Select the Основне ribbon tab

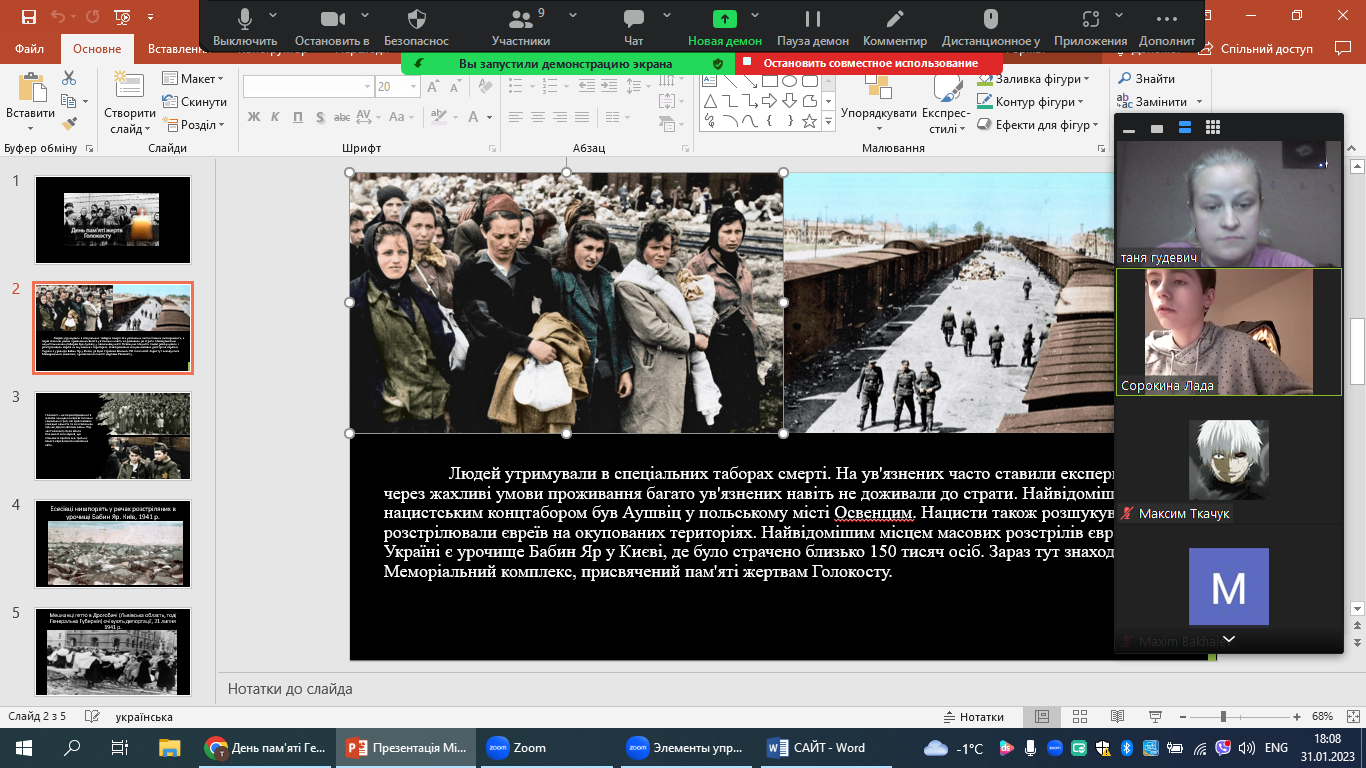click(97, 49)
